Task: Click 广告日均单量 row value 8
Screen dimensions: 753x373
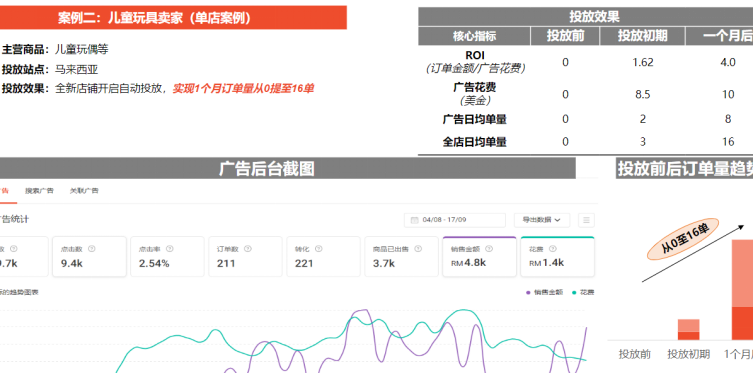Action: (x=728, y=119)
